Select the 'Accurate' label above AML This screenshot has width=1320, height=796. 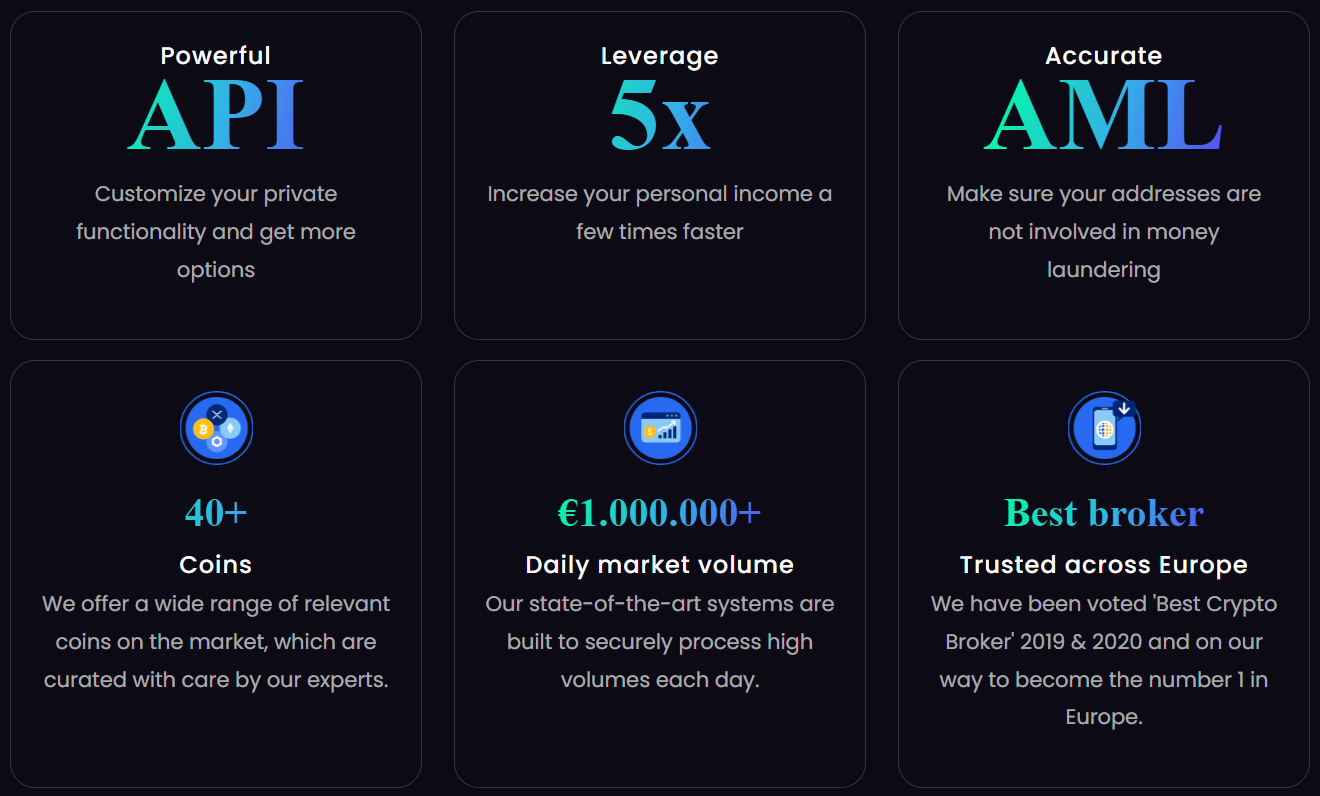point(1104,56)
